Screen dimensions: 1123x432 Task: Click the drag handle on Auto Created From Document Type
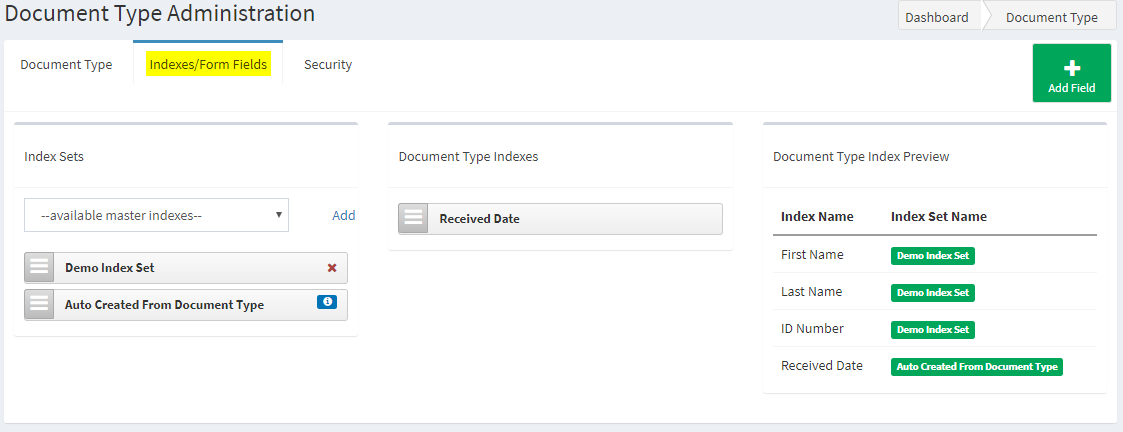coord(39,304)
